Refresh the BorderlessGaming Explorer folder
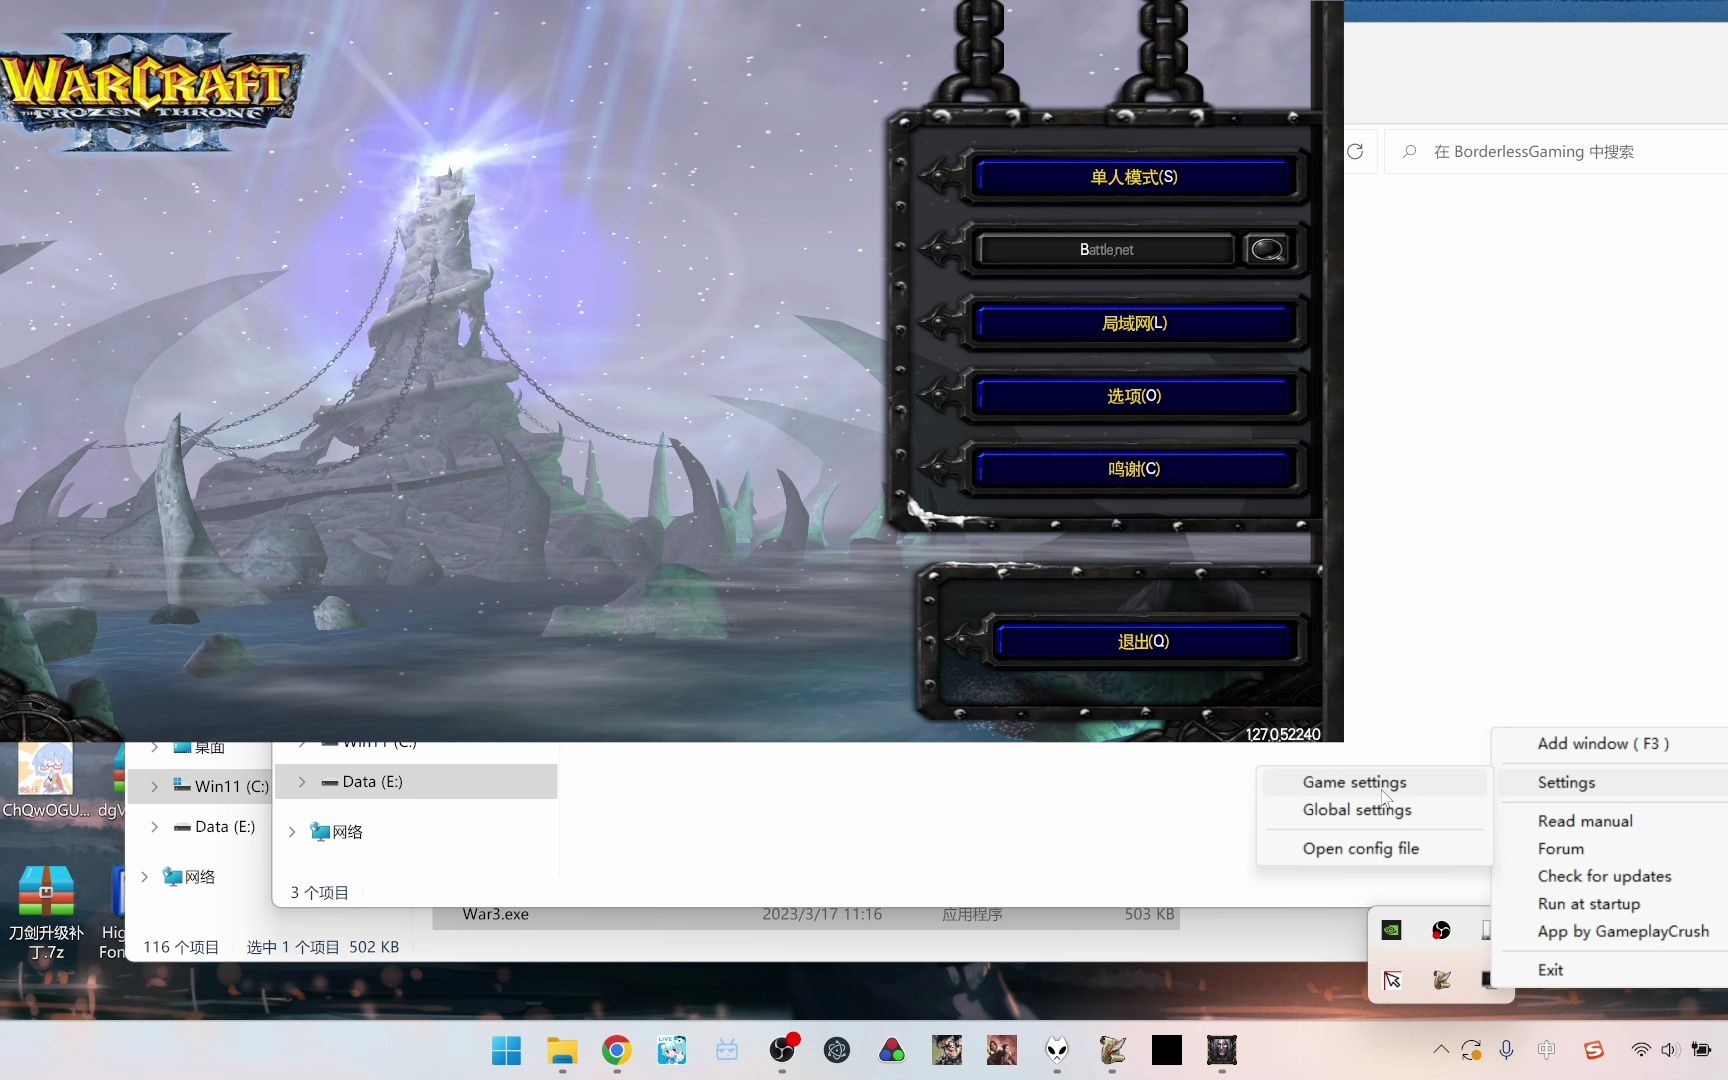 pyautogui.click(x=1355, y=151)
